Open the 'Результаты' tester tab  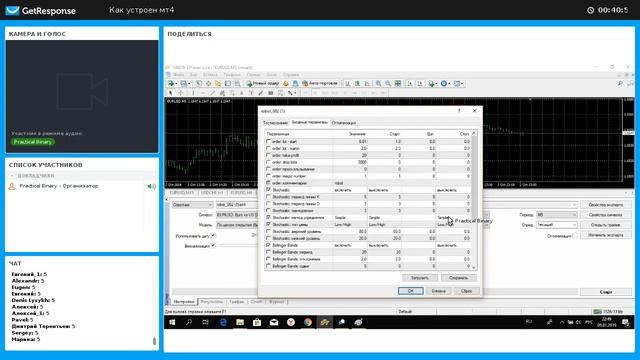pyautogui.click(x=212, y=302)
